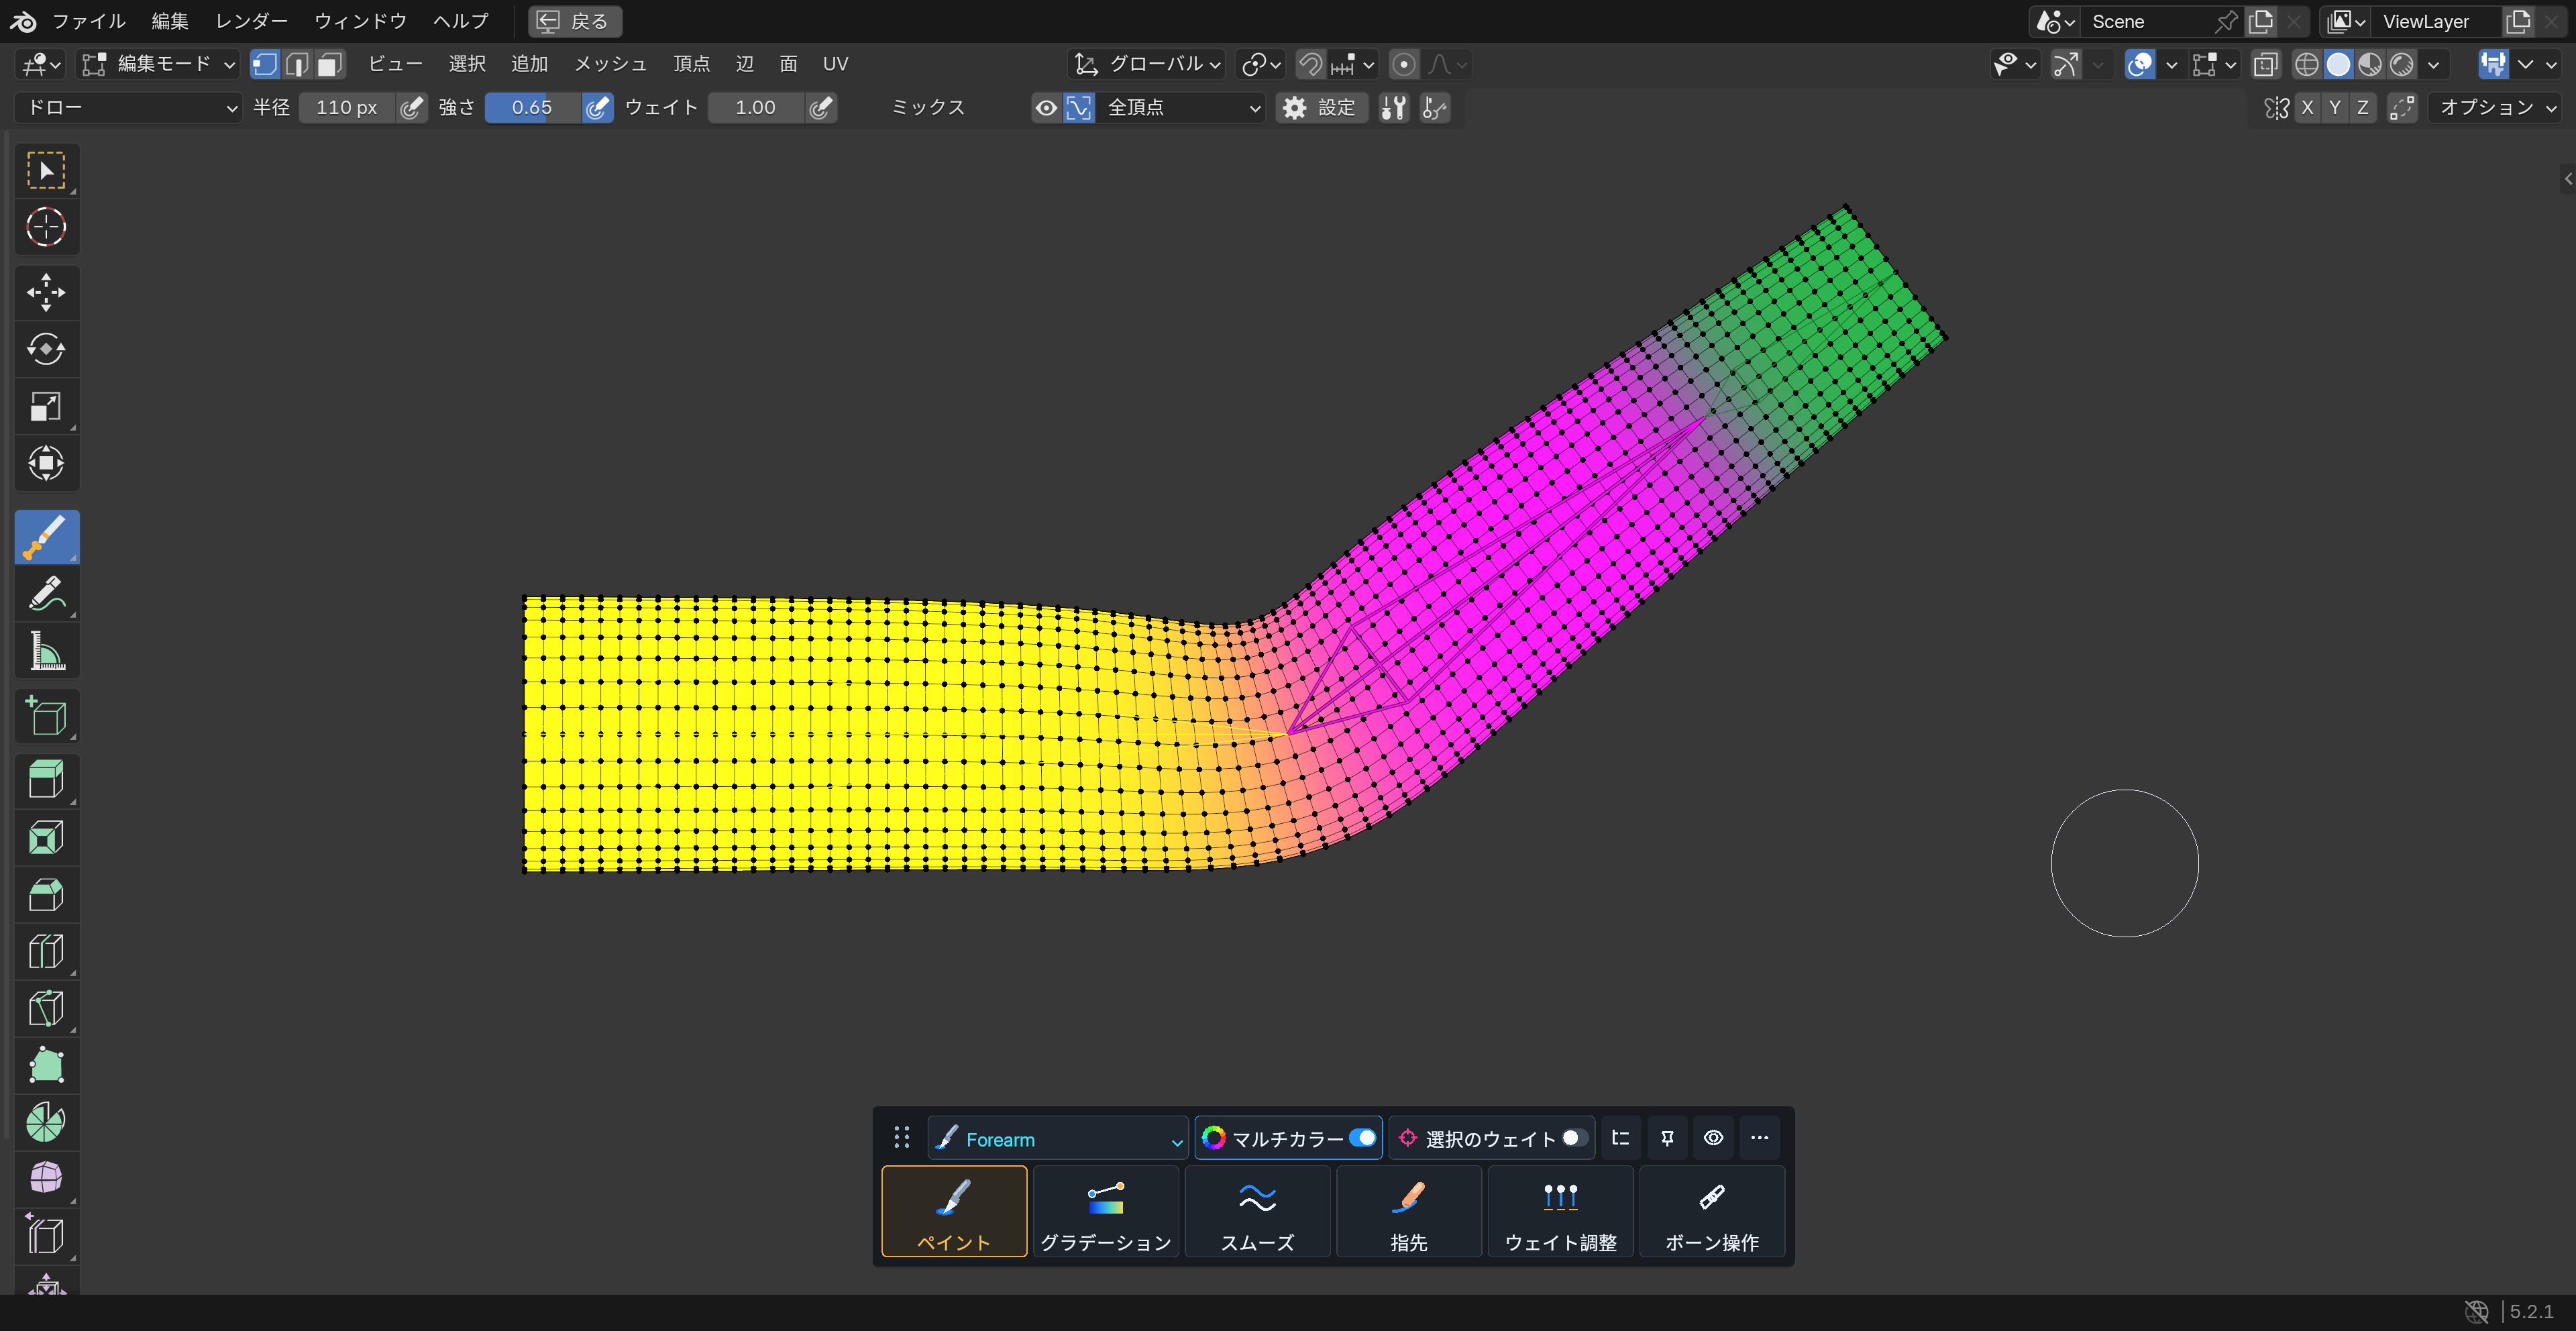This screenshot has width=2576, height=1331.
Task: Enable the 選択のウェイト toggle
Action: [1574, 1138]
